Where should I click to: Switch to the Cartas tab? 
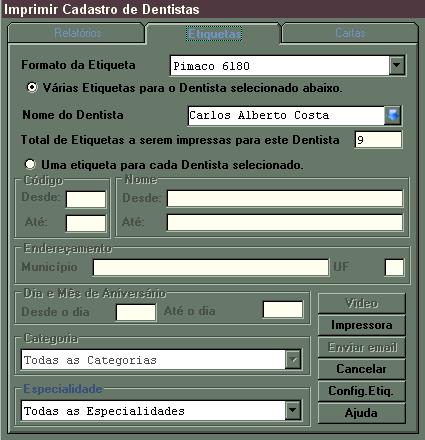350,33
